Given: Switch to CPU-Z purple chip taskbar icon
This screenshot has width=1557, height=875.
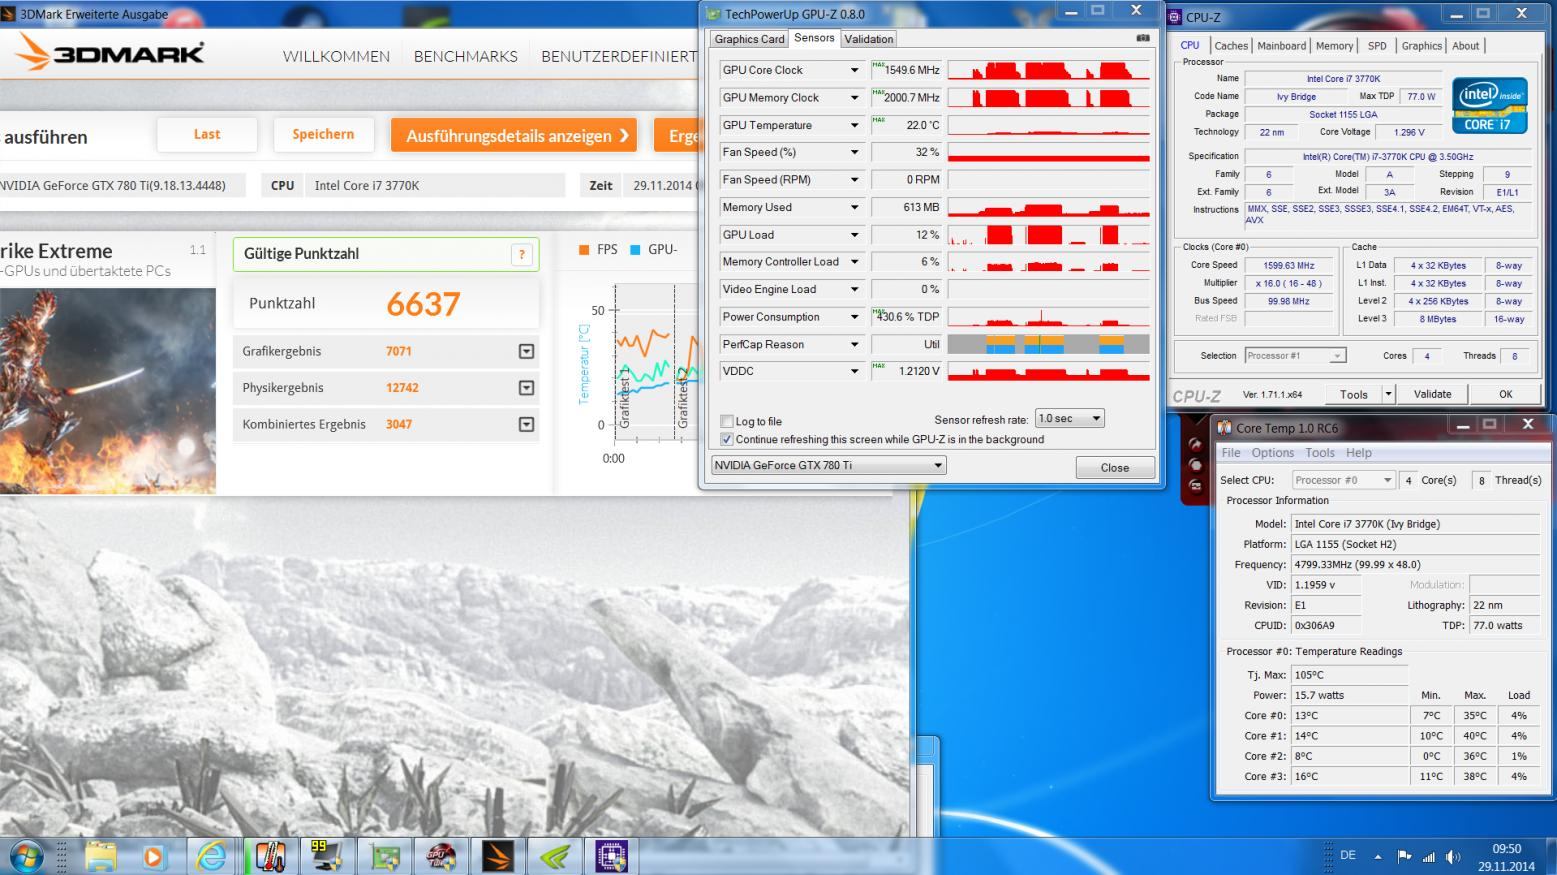Looking at the screenshot, I should pos(611,857).
